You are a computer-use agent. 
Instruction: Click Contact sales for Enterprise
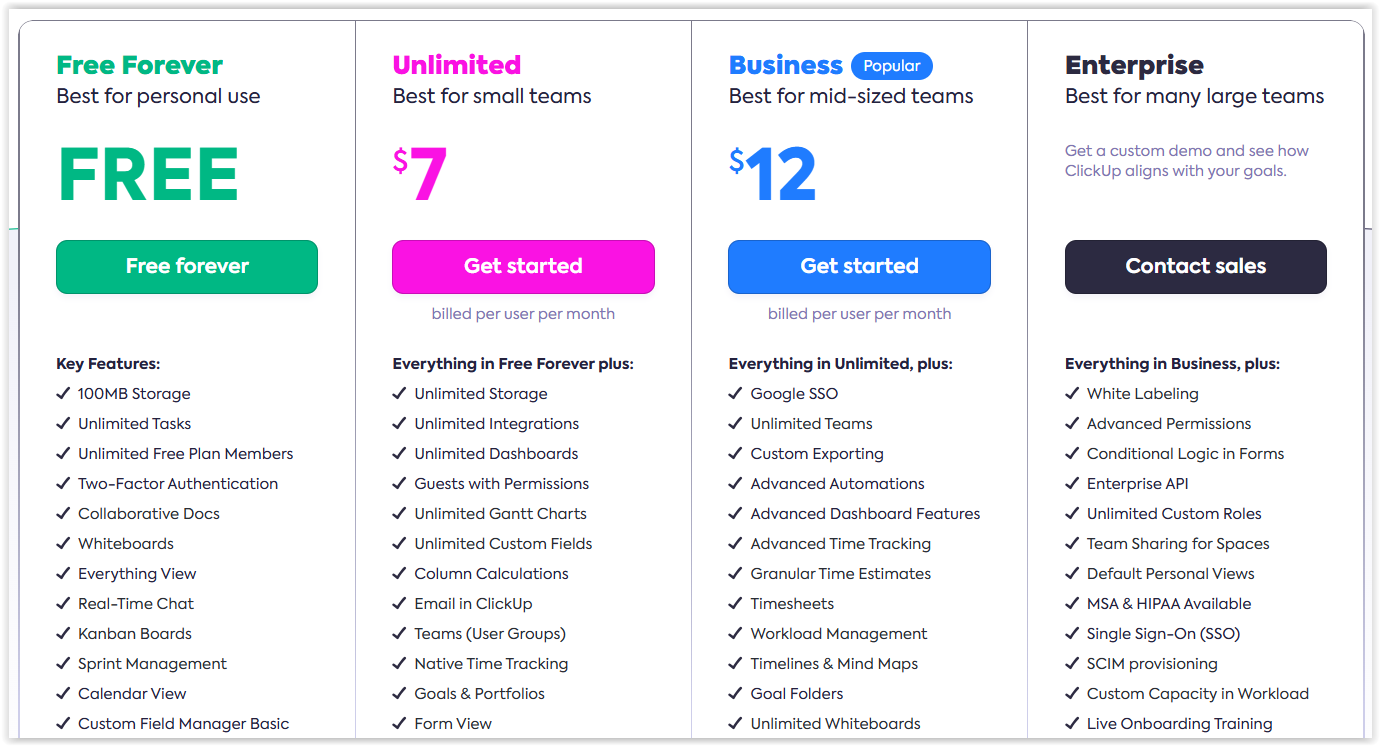pos(1195,266)
